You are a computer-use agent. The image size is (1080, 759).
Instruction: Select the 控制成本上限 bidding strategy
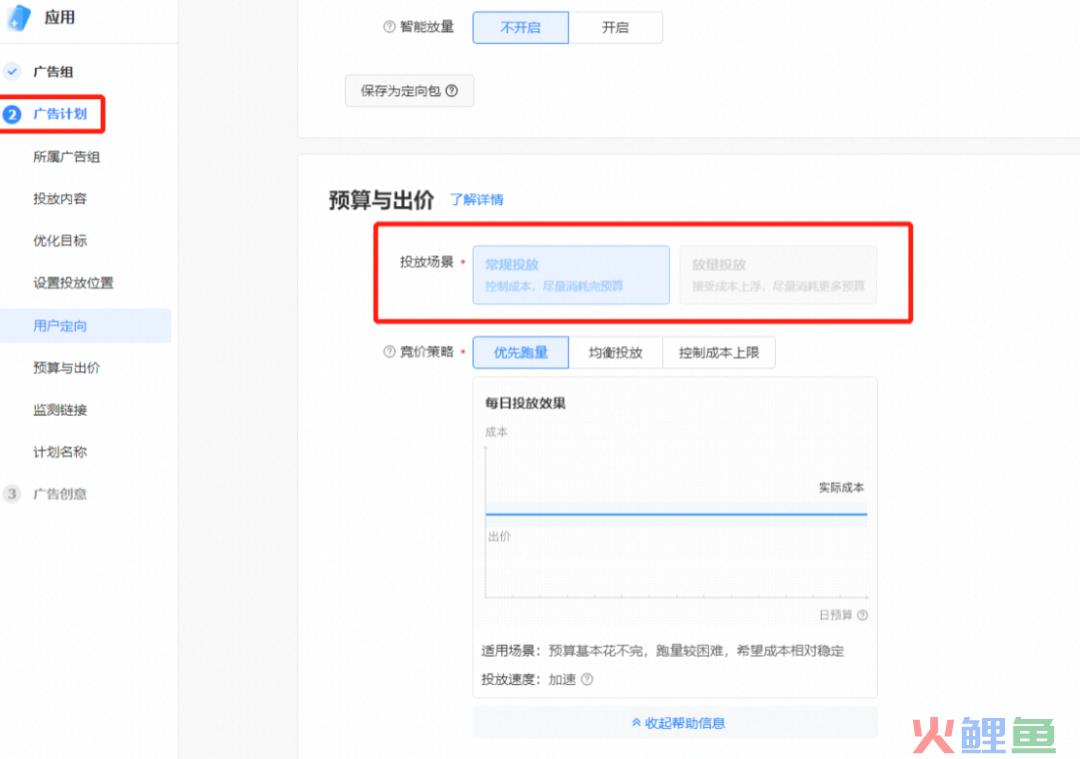[719, 353]
